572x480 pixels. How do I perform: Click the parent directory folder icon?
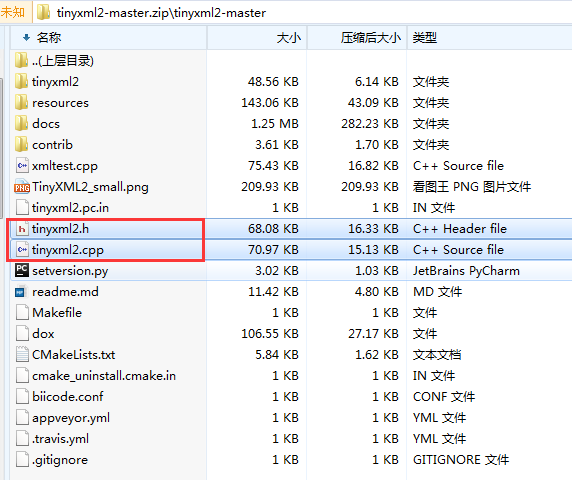click(22, 61)
